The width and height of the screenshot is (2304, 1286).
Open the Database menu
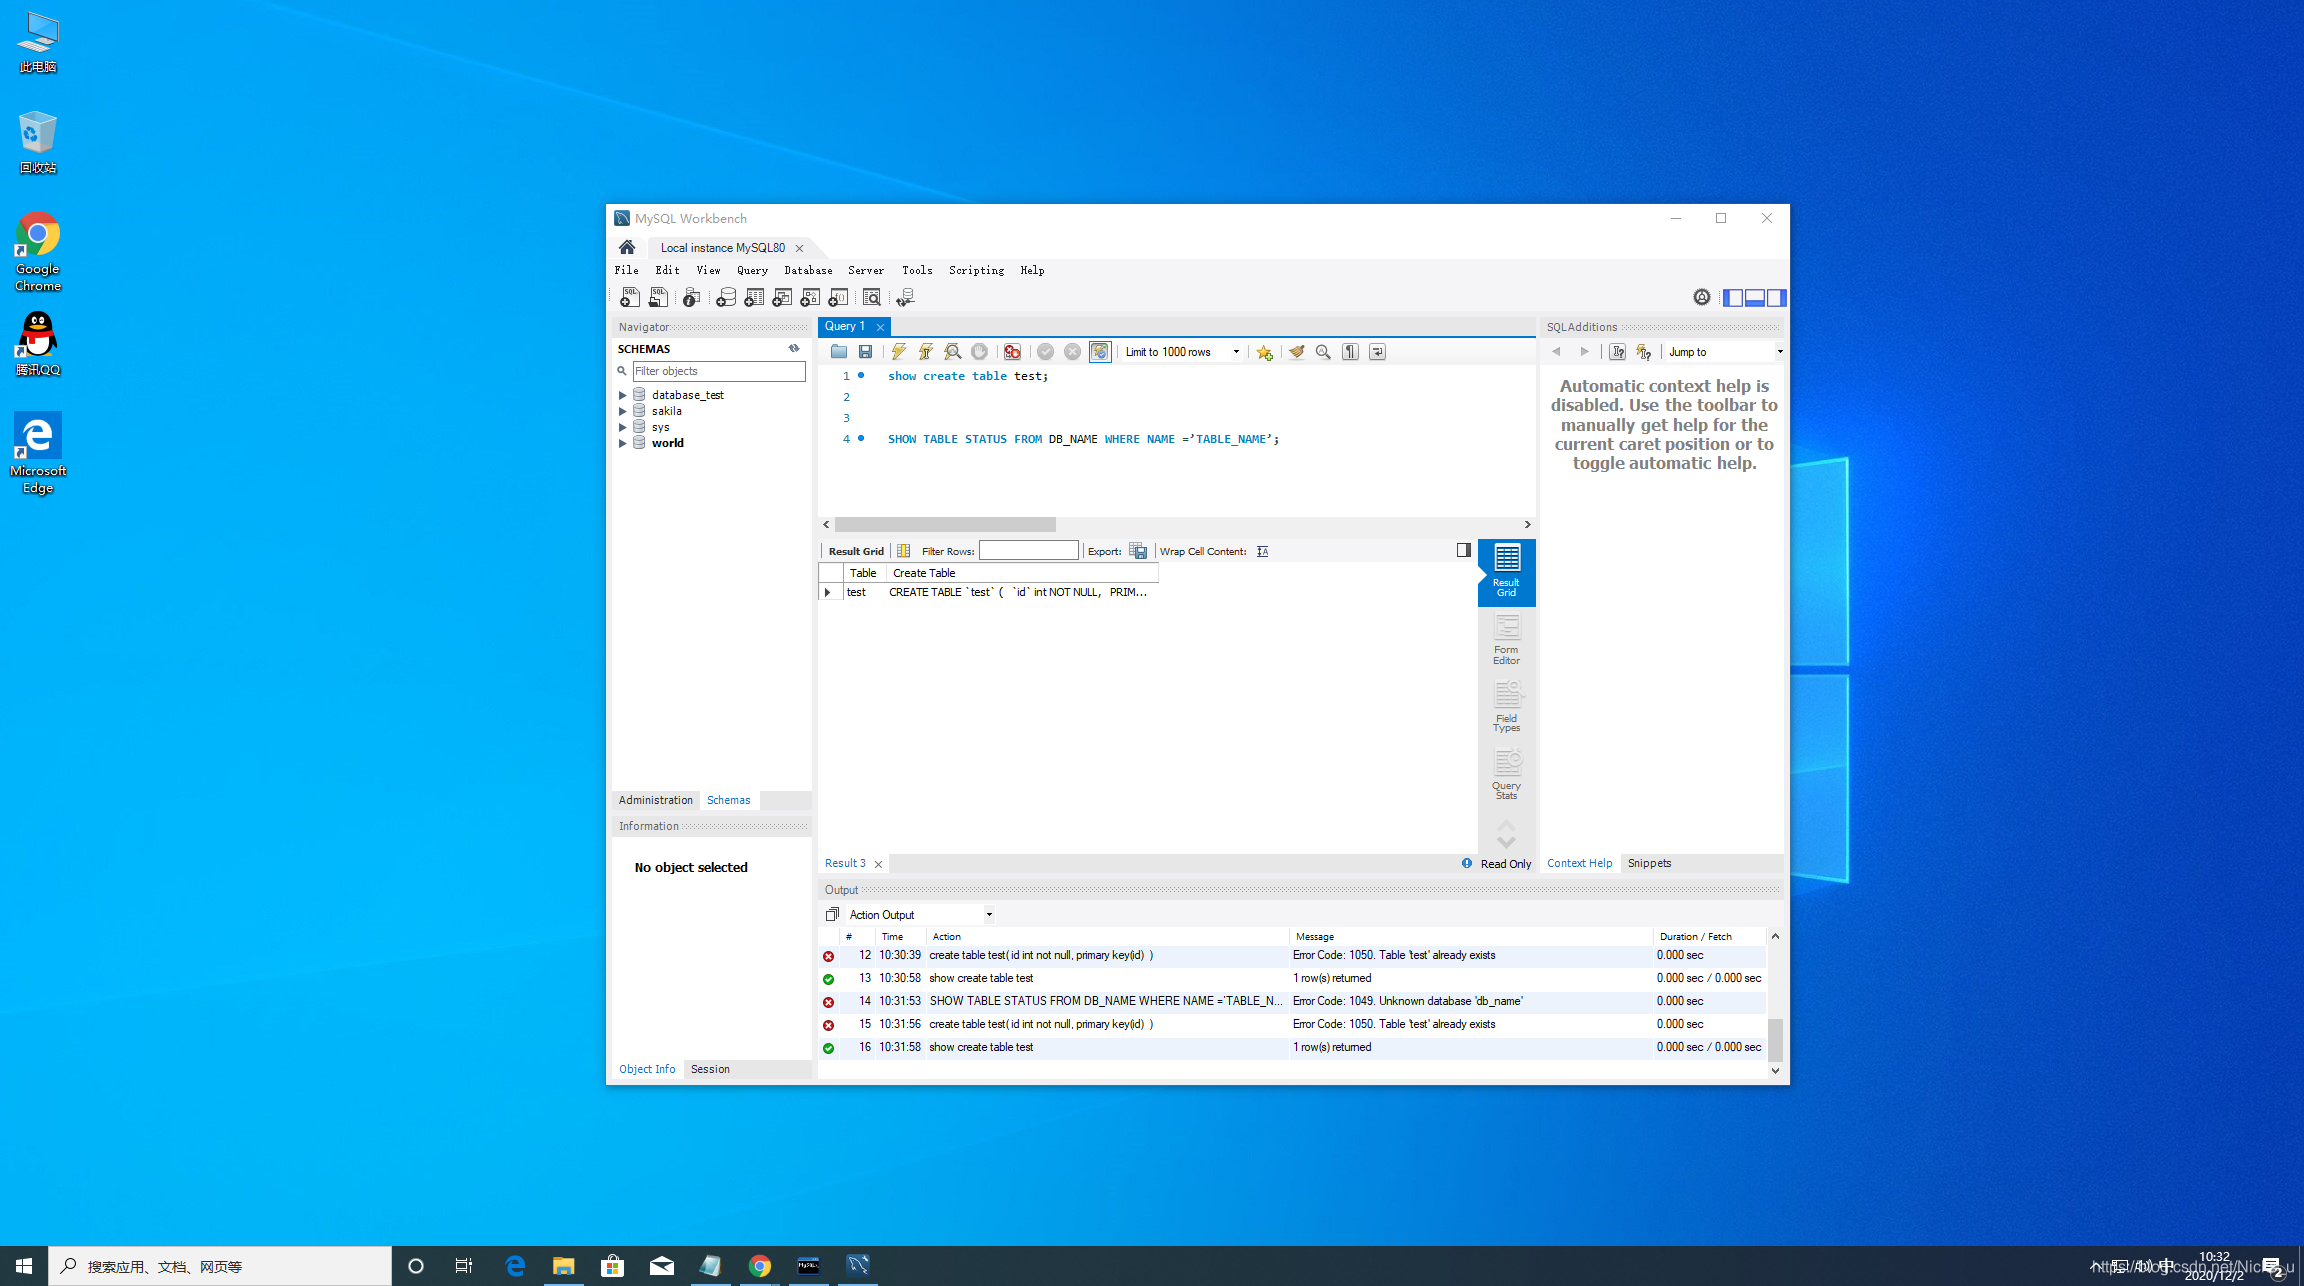coord(807,271)
